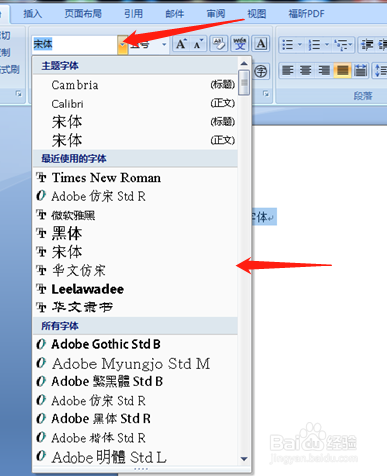Switch to the 引用 tab
This screenshot has width=387, height=476.
(133, 14)
